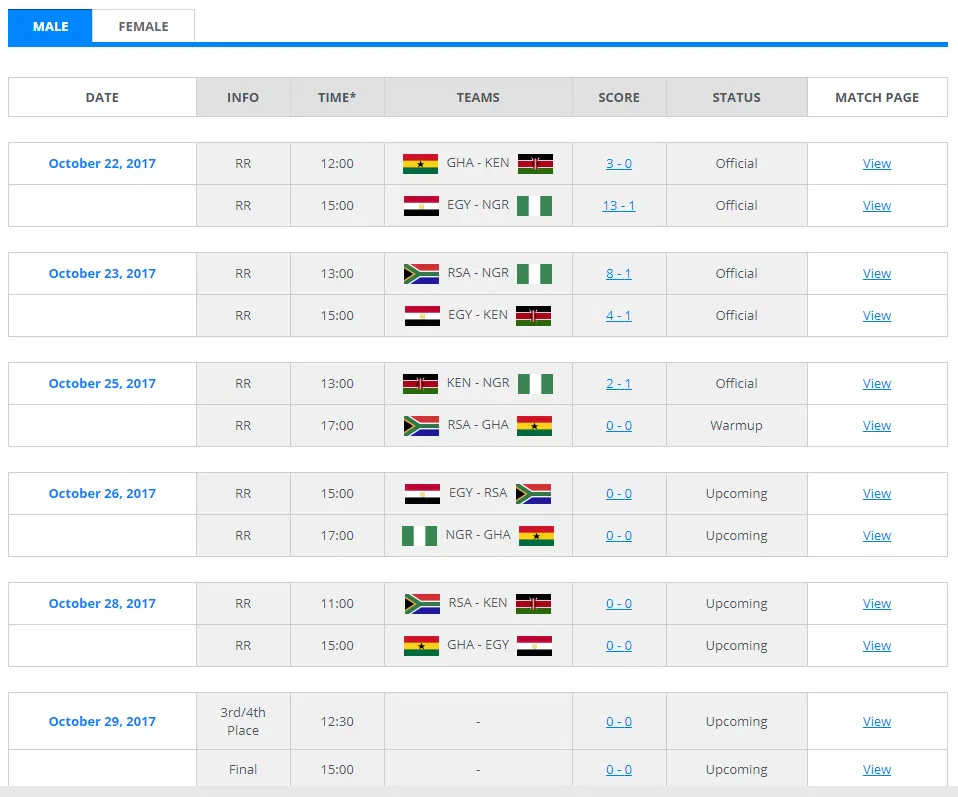View match page for RSA - NGR
This screenshot has width=958, height=797.
click(x=877, y=274)
